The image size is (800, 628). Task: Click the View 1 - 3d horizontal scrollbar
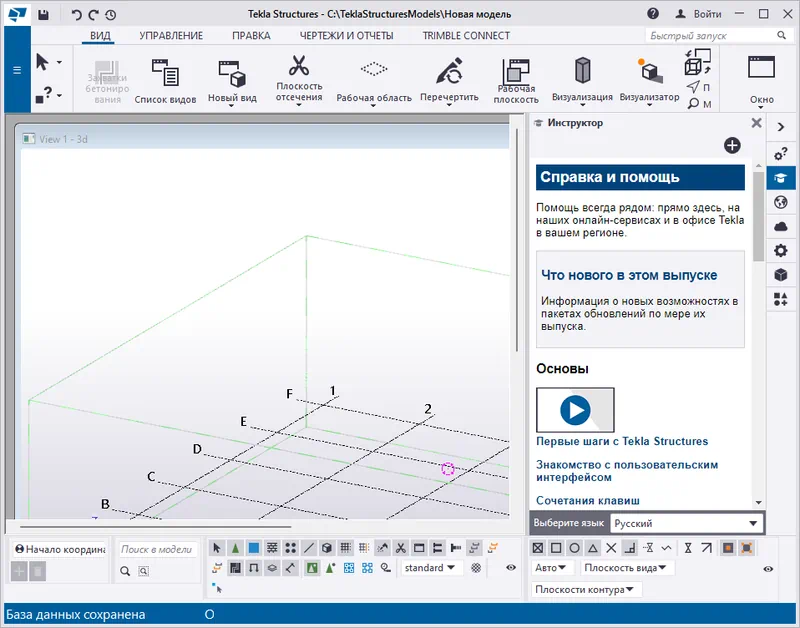tap(156, 526)
